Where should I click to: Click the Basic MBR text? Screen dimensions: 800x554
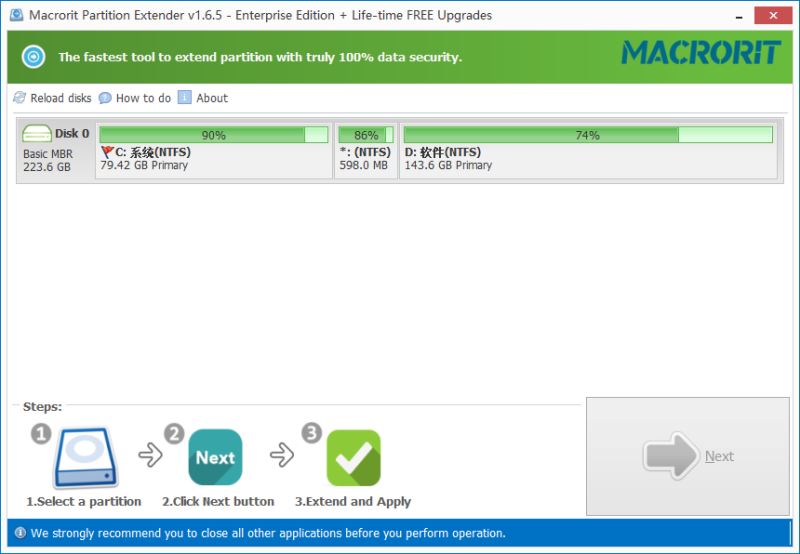[x=48, y=154]
